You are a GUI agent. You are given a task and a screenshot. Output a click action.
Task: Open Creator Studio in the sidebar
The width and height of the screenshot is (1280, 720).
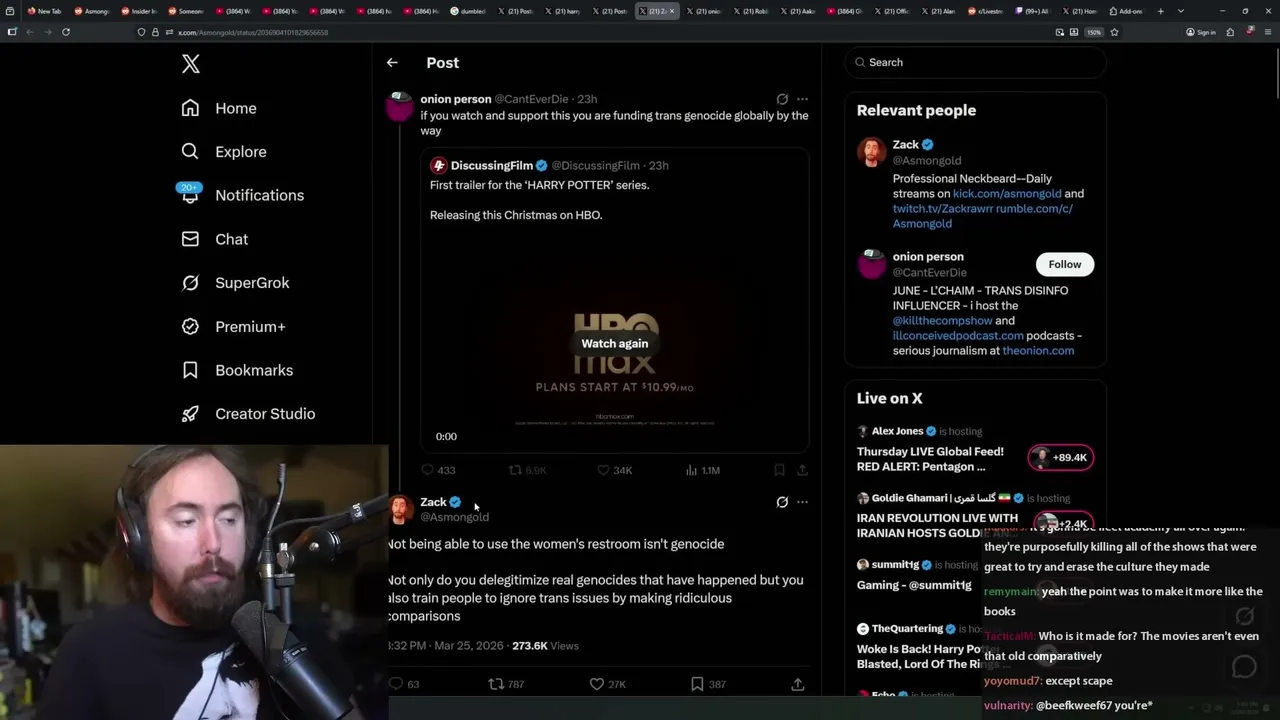(248, 414)
